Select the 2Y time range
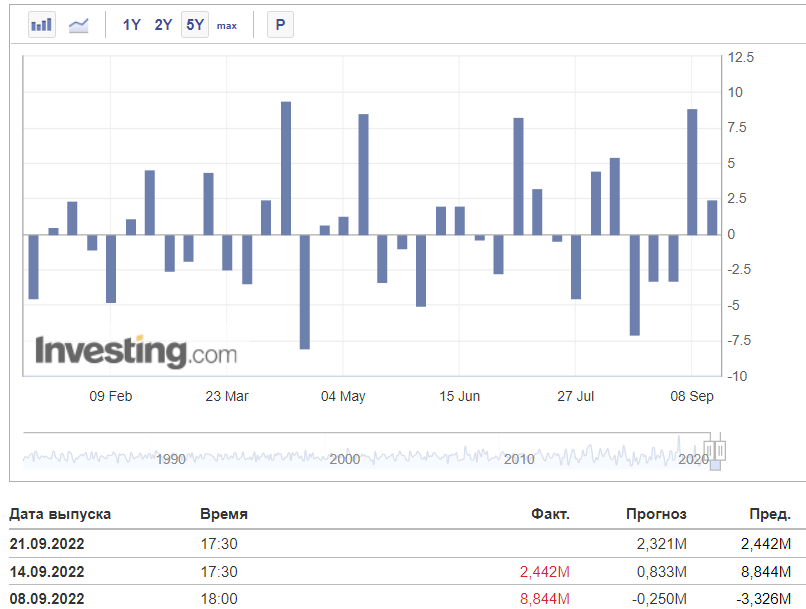 163,25
